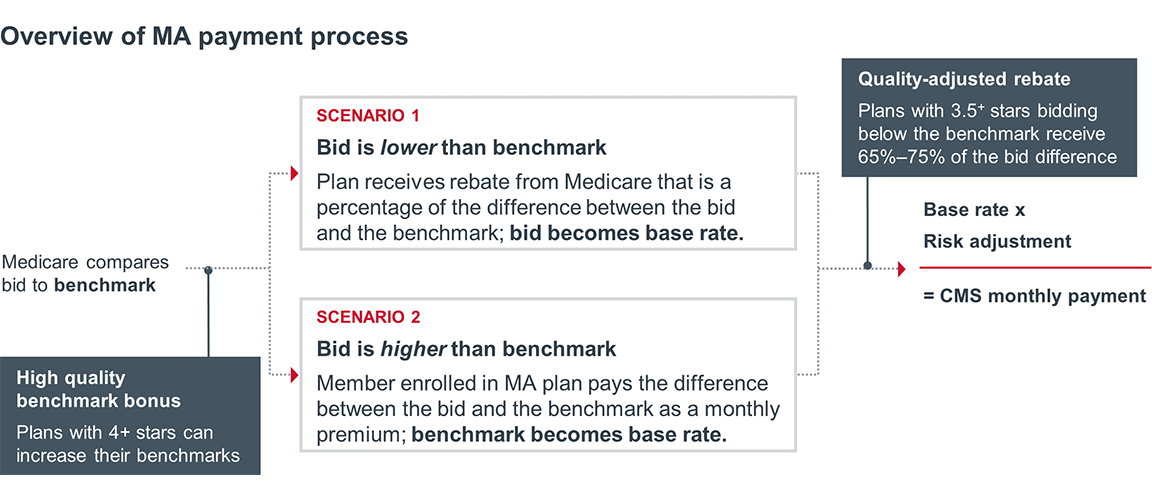The image size is (1152, 500).
Task: Click the red arrow pointing to Scenario 1
Action: tap(294, 173)
